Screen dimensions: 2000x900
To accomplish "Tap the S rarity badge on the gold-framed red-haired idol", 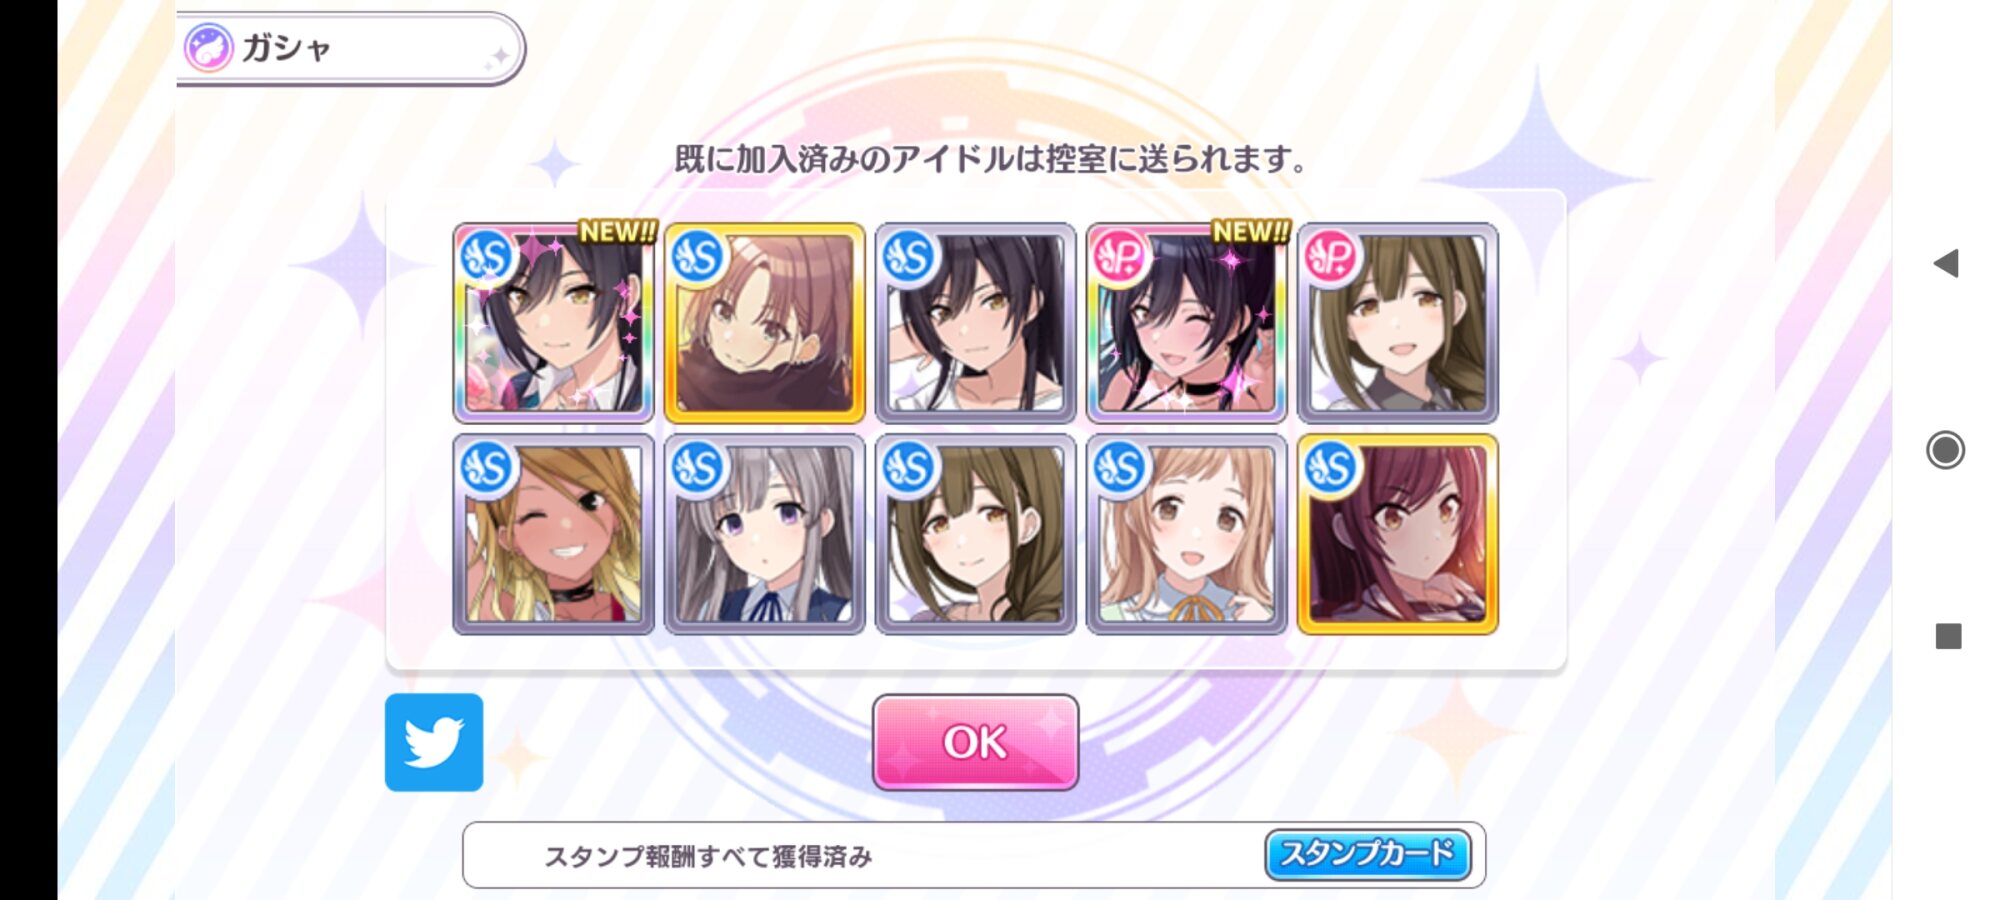I will pyautogui.click(x=1331, y=467).
